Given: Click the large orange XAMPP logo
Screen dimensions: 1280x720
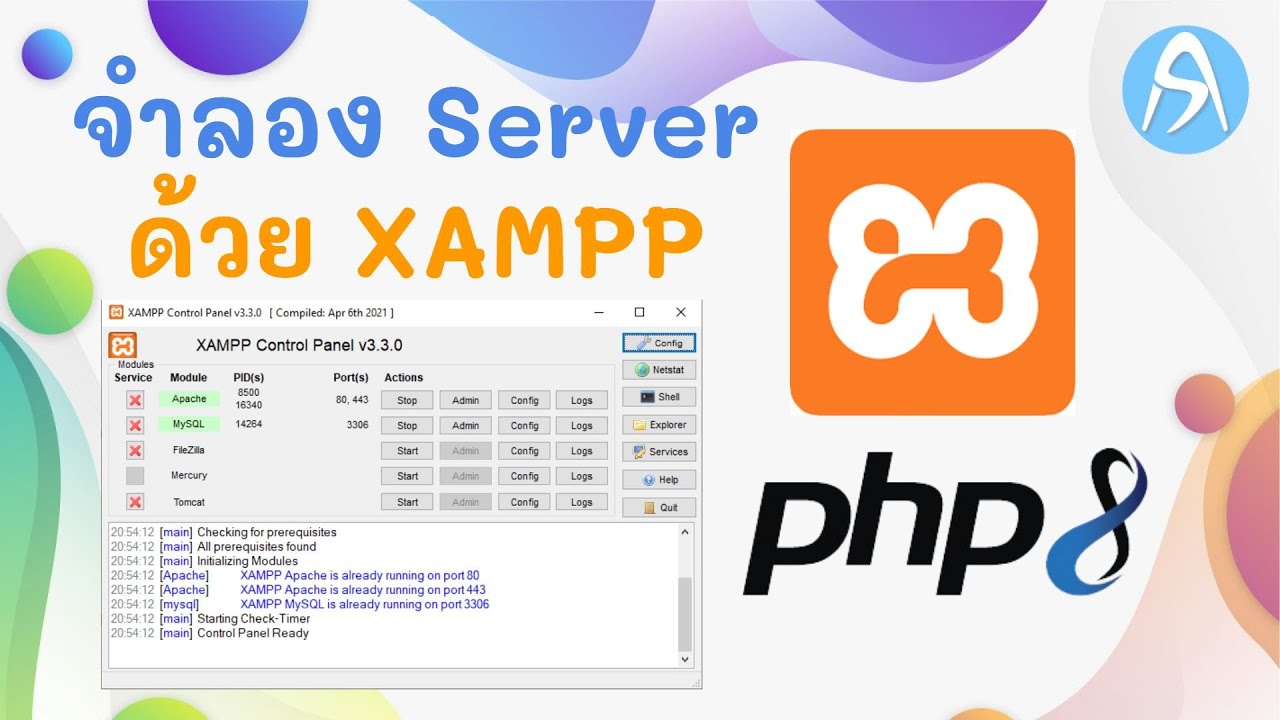Looking at the screenshot, I should click(x=932, y=272).
